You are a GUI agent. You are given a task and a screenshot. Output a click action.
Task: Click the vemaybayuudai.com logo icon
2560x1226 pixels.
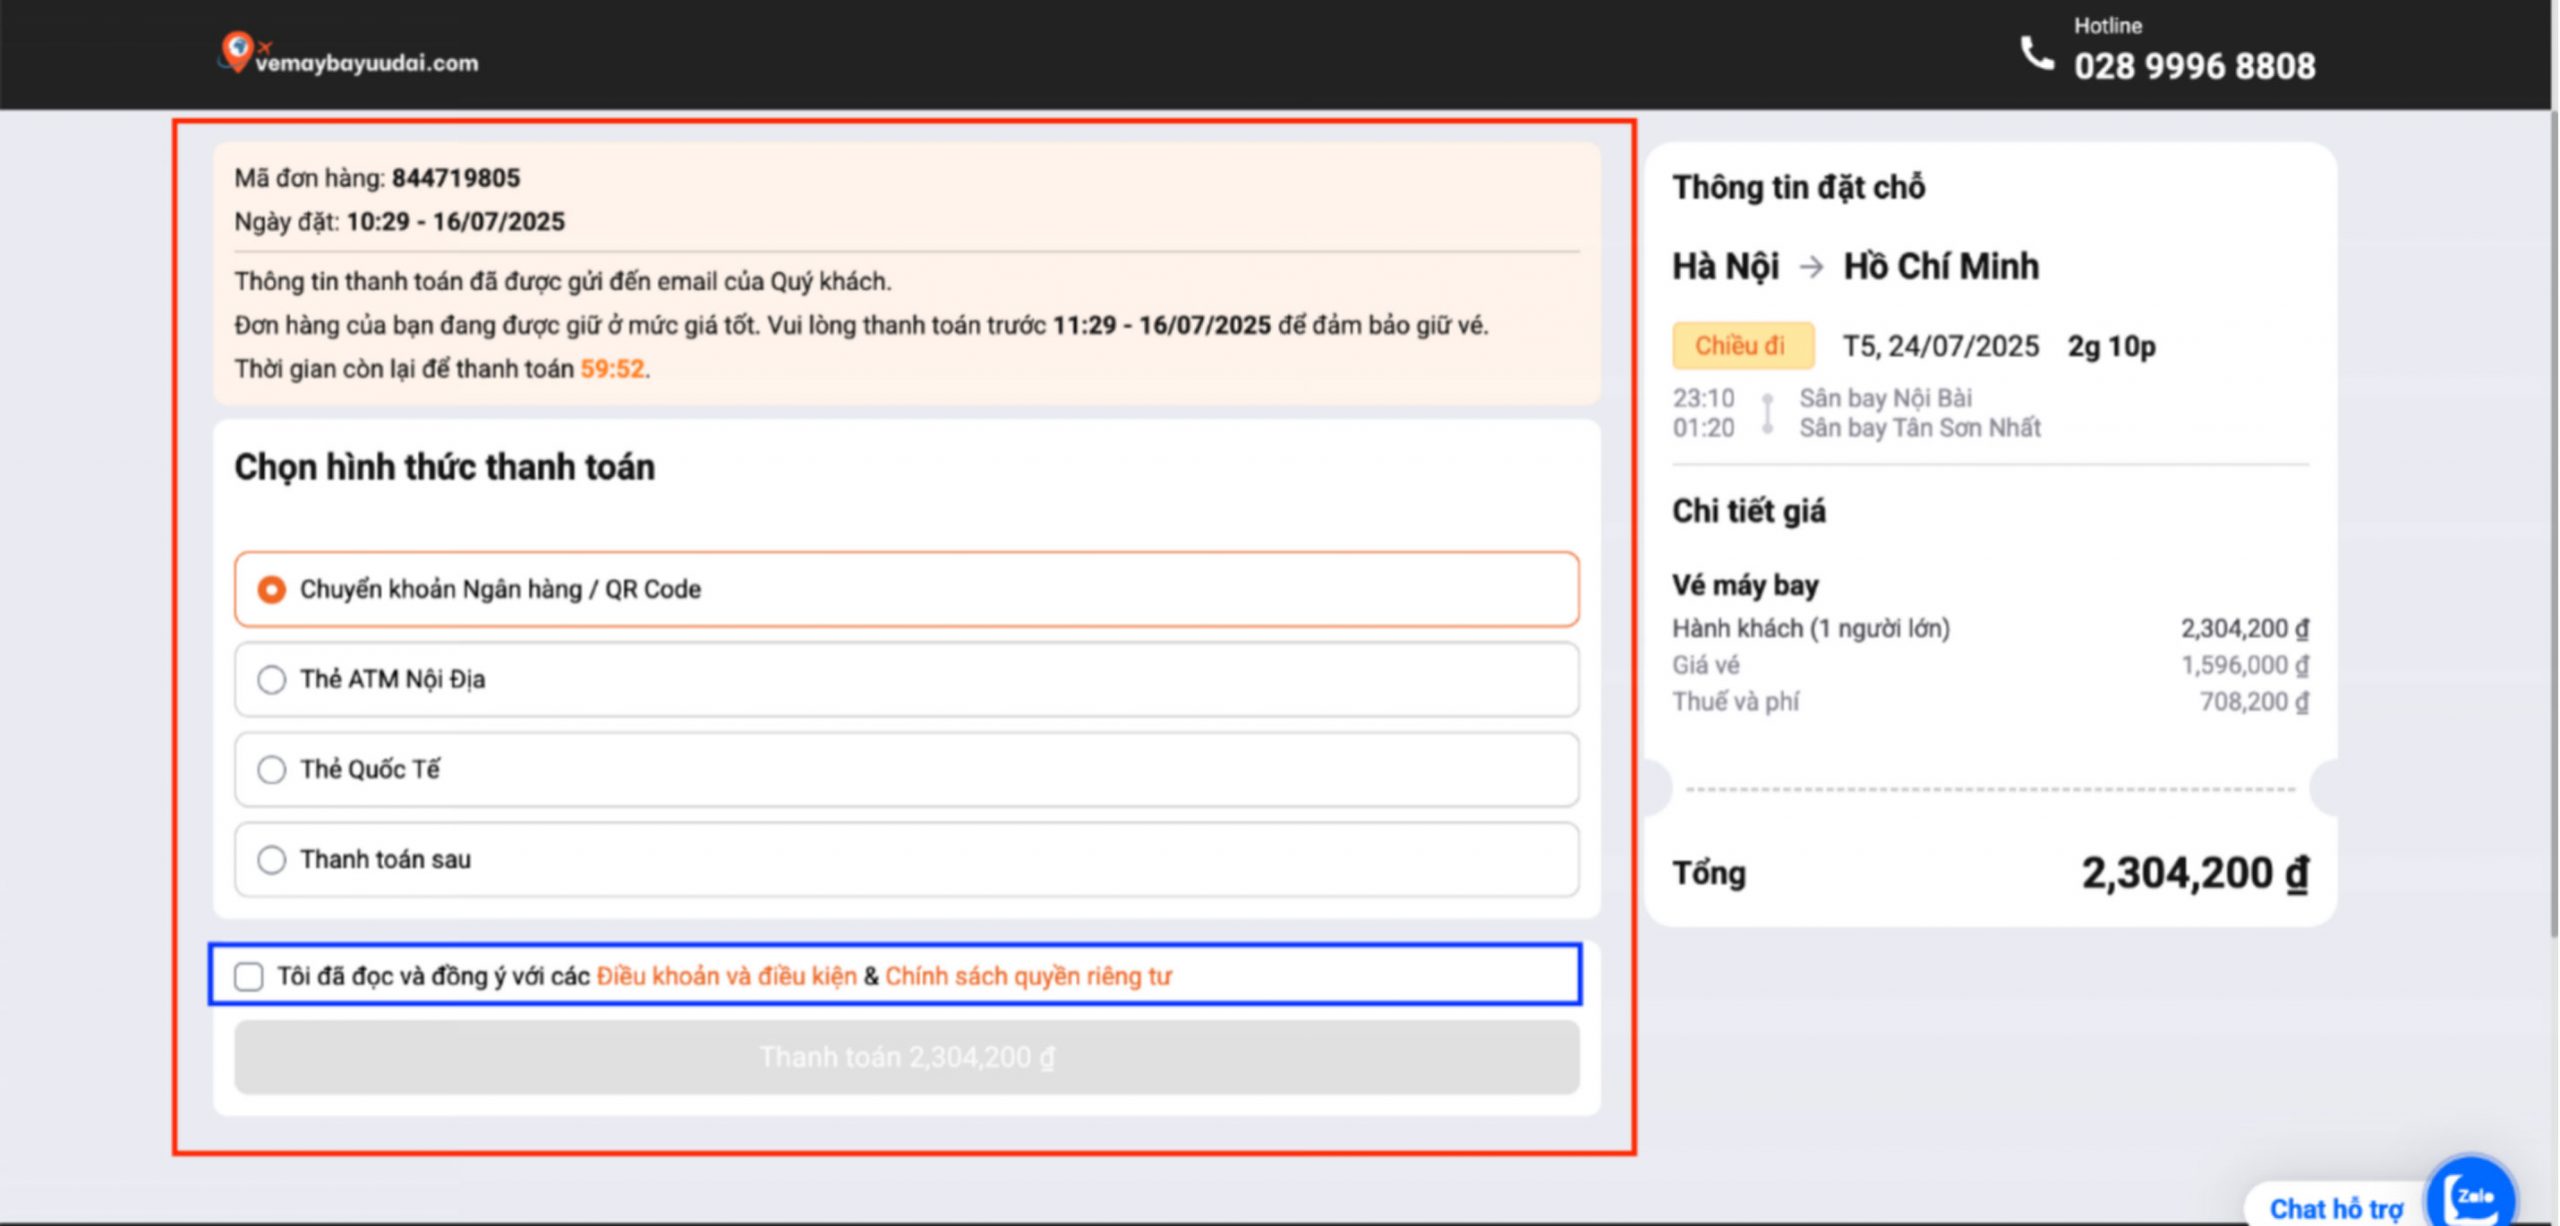coord(238,50)
